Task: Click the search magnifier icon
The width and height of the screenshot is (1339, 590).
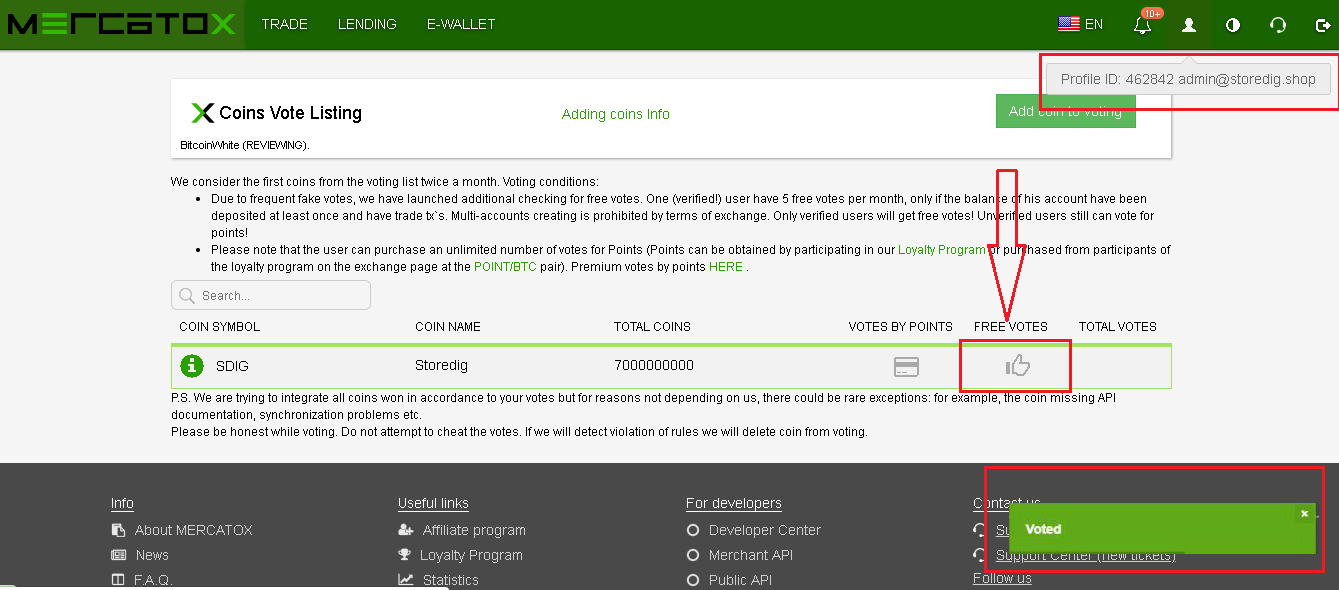Action: [187, 295]
